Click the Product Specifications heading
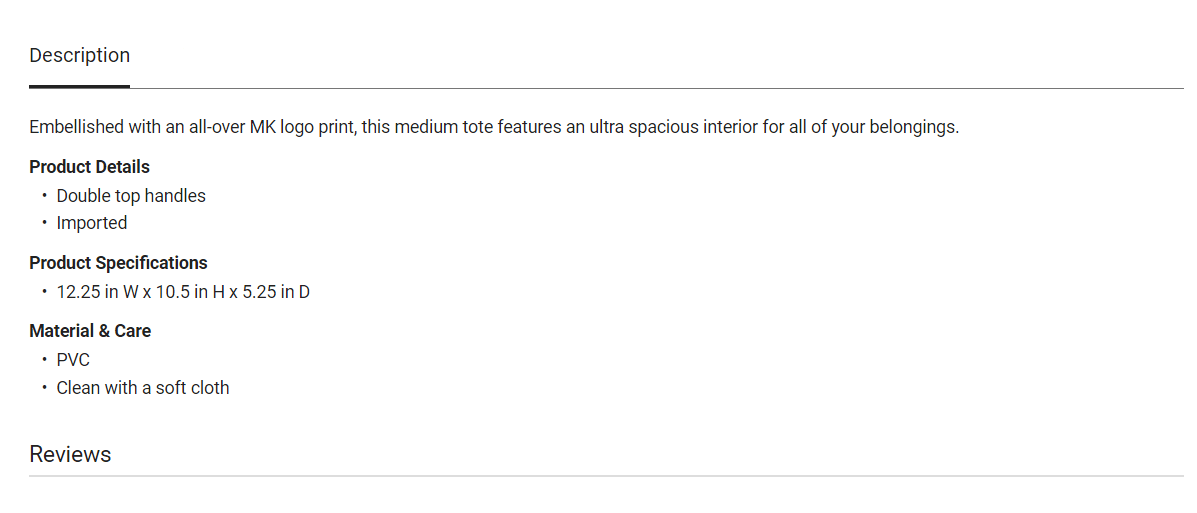Image resolution: width=1197 pixels, height=513 pixels. coord(118,263)
